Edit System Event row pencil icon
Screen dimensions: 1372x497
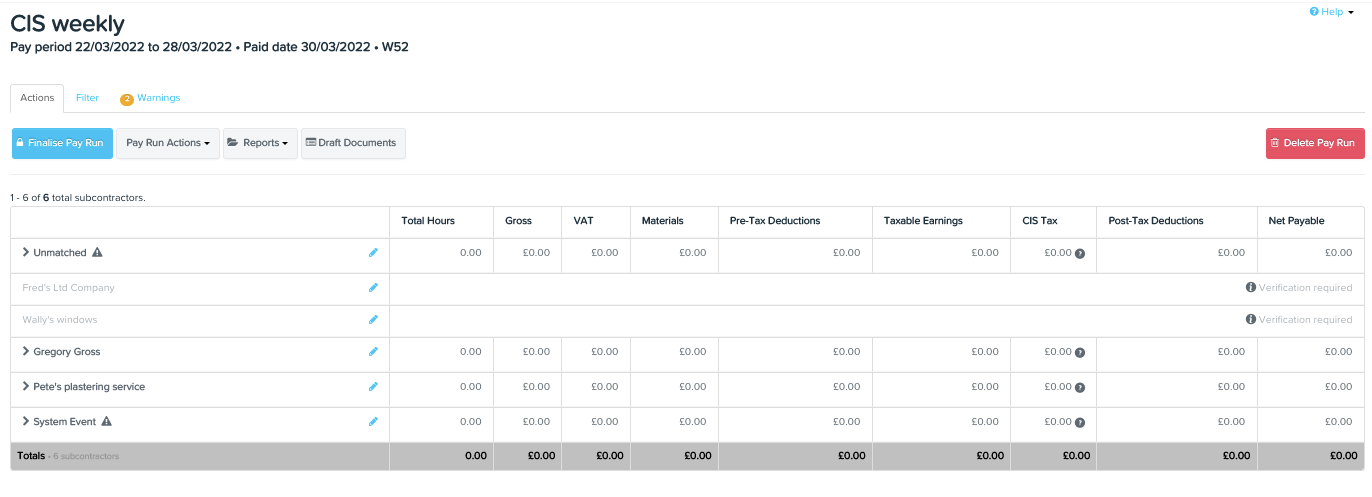[373, 422]
